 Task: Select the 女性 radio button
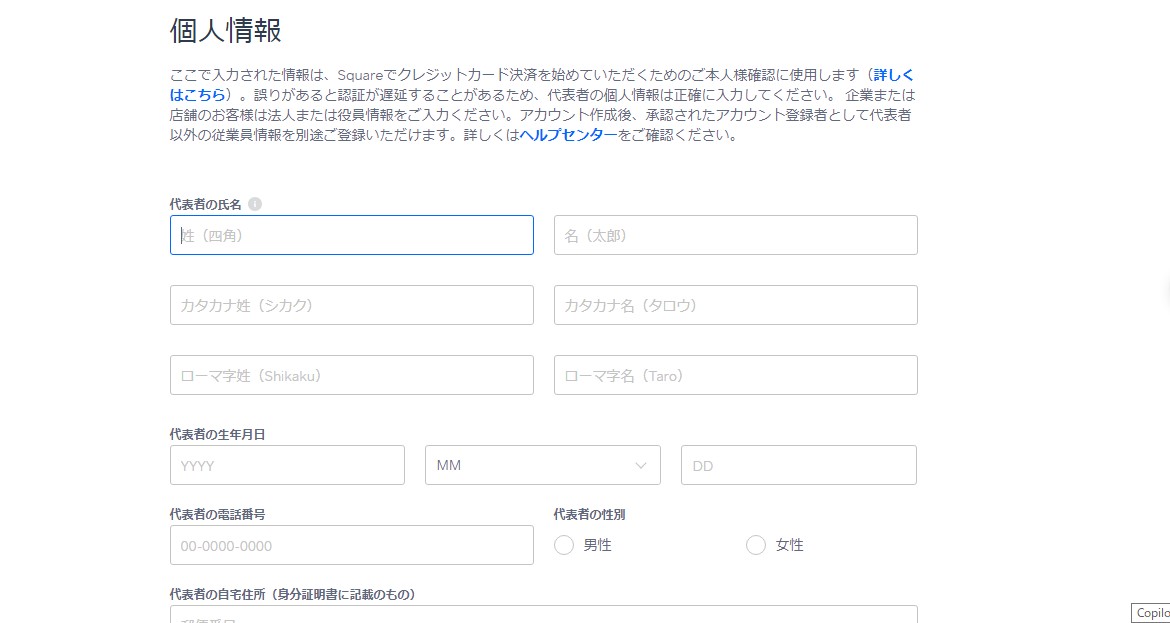click(755, 545)
